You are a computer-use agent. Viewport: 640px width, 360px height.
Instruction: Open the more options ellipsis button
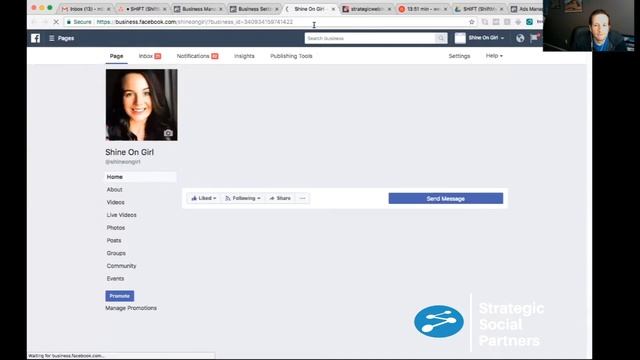click(x=302, y=198)
